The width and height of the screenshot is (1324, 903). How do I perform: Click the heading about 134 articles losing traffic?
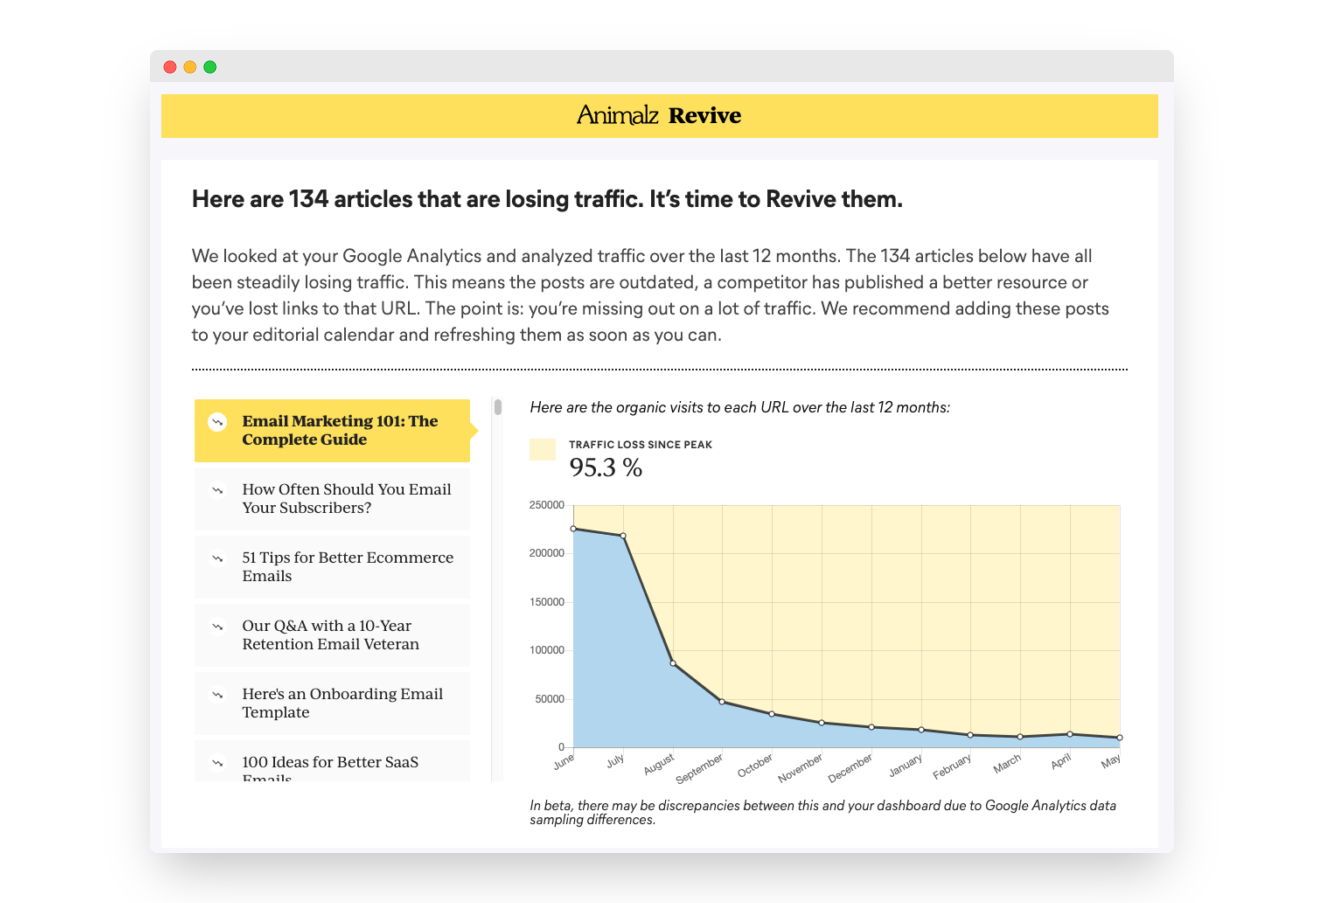coord(547,199)
